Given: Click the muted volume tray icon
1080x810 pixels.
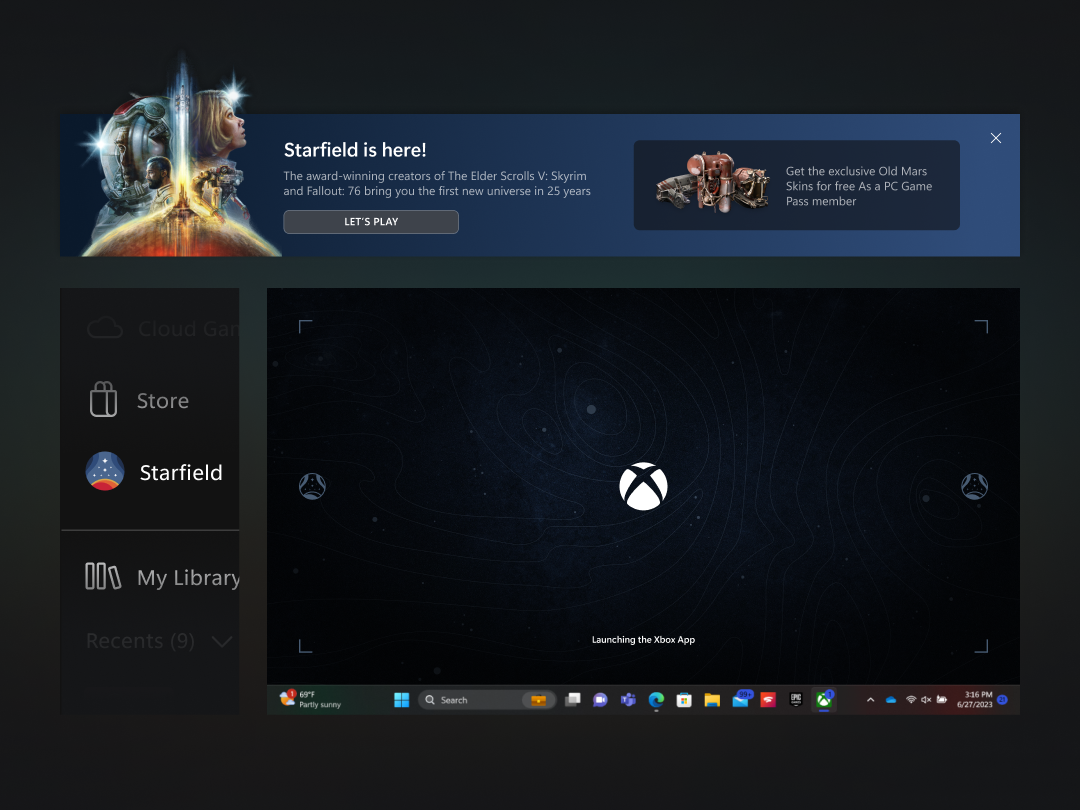Looking at the screenshot, I should [x=926, y=700].
